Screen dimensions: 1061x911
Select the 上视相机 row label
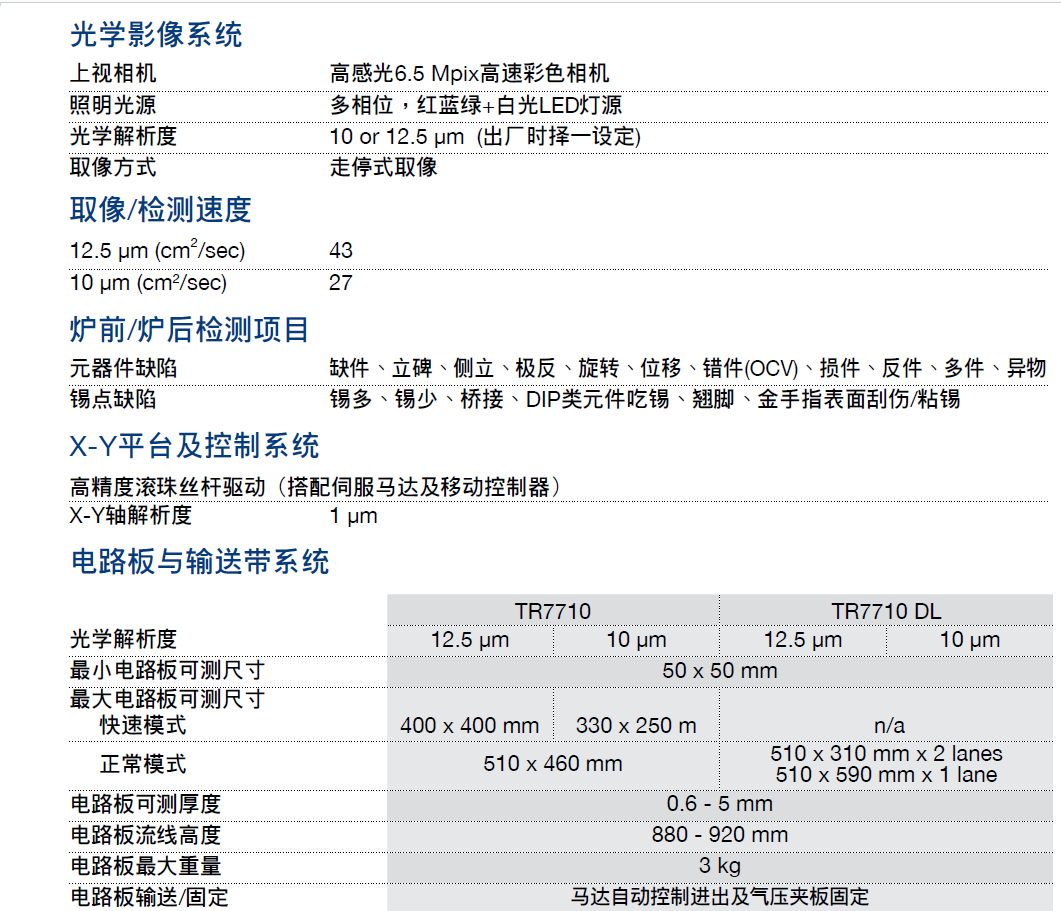tap(113, 74)
